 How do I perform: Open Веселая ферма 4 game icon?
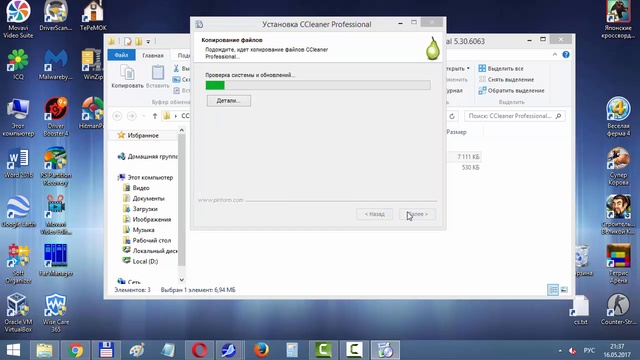tap(618, 117)
